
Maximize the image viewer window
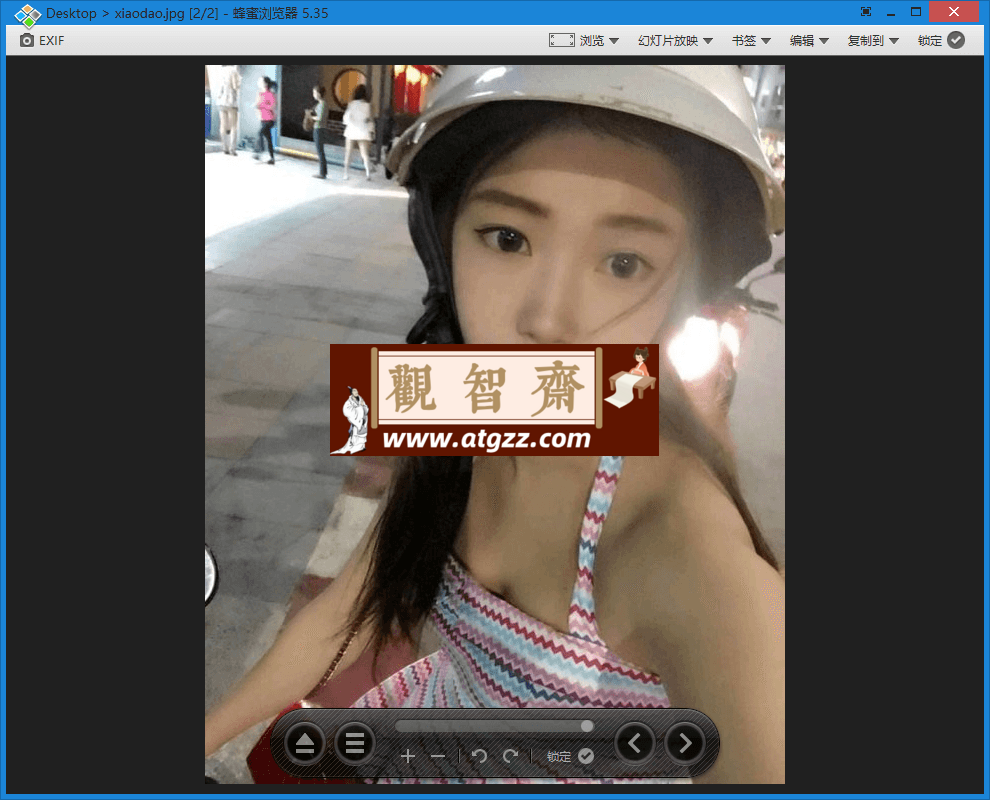[x=916, y=12]
